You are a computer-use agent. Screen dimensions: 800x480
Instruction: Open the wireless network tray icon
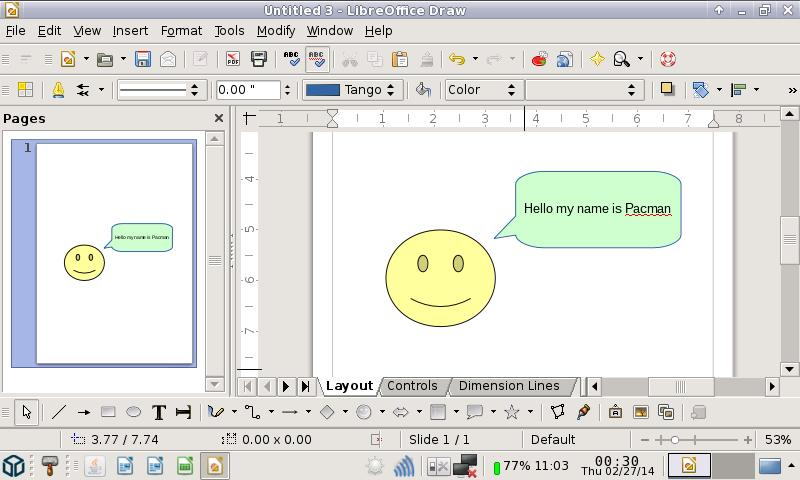(405, 466)
